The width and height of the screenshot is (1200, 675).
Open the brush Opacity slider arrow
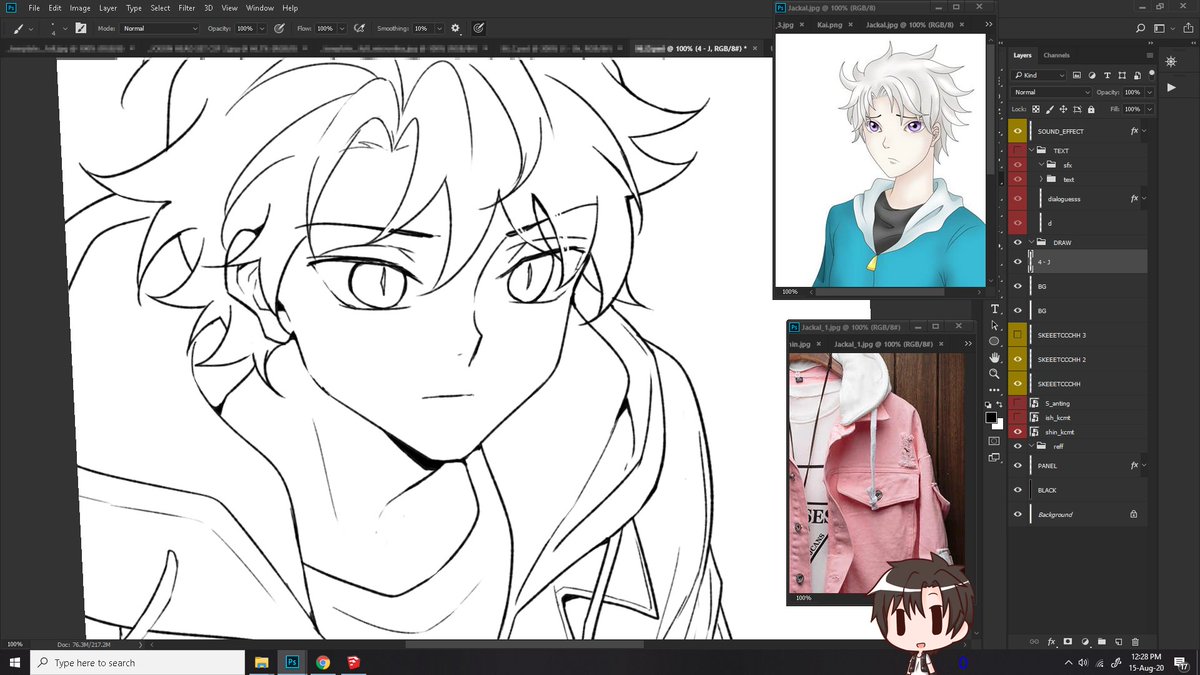pyautogui.click(x=262, y=28)
